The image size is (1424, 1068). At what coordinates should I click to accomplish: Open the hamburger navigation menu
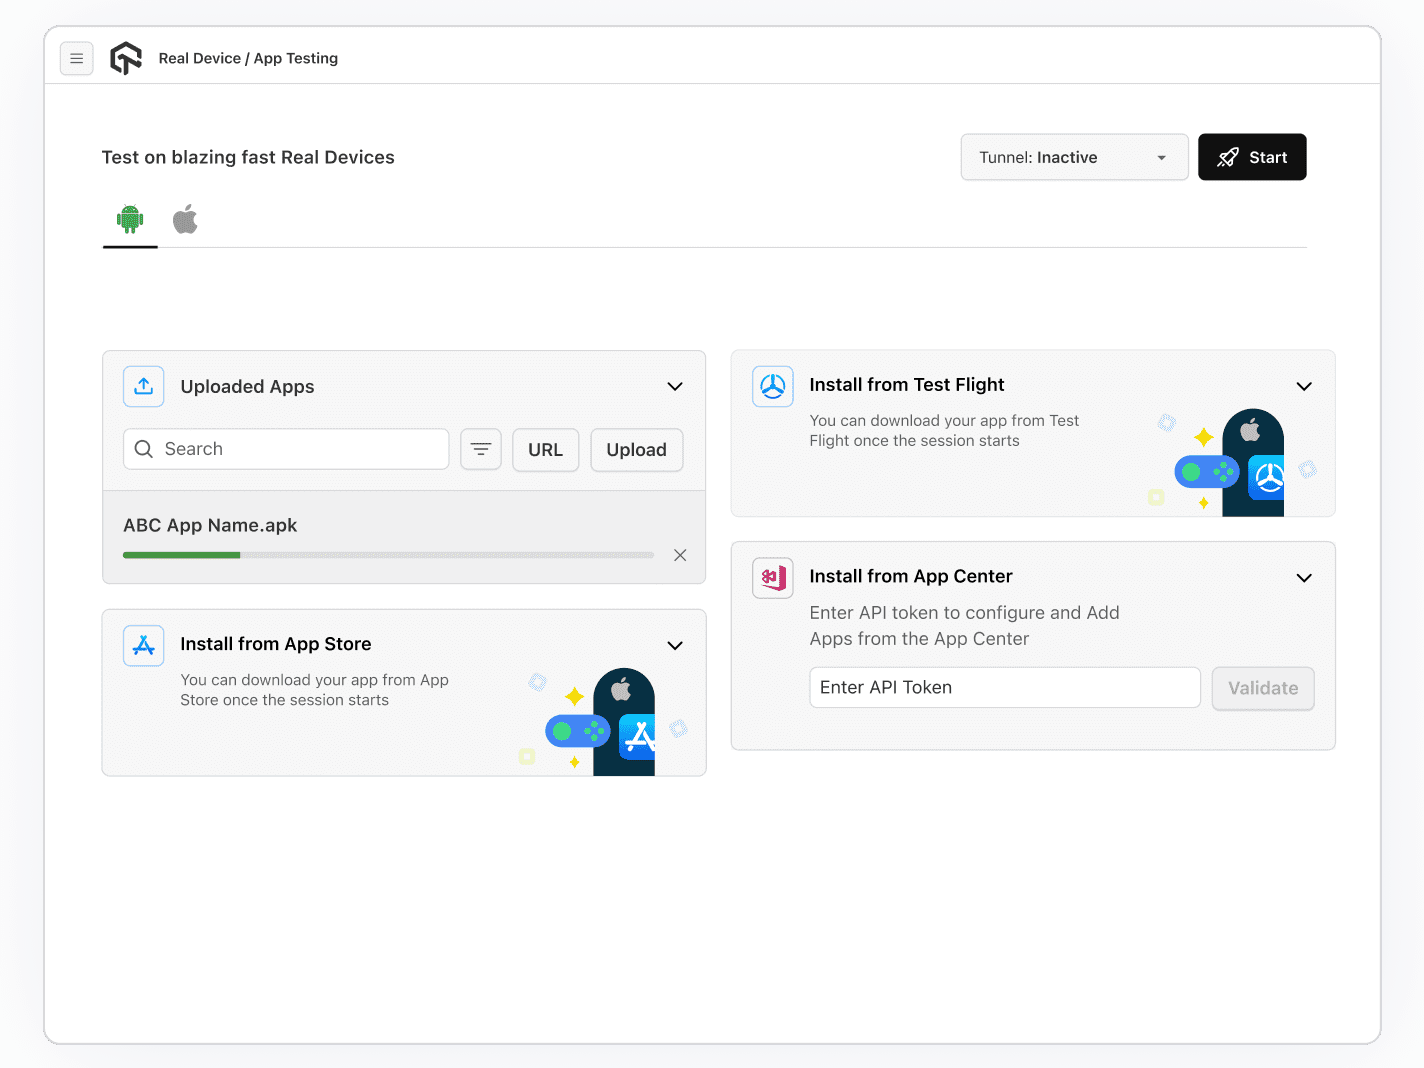pyautogui.click(x=76, y=58)
